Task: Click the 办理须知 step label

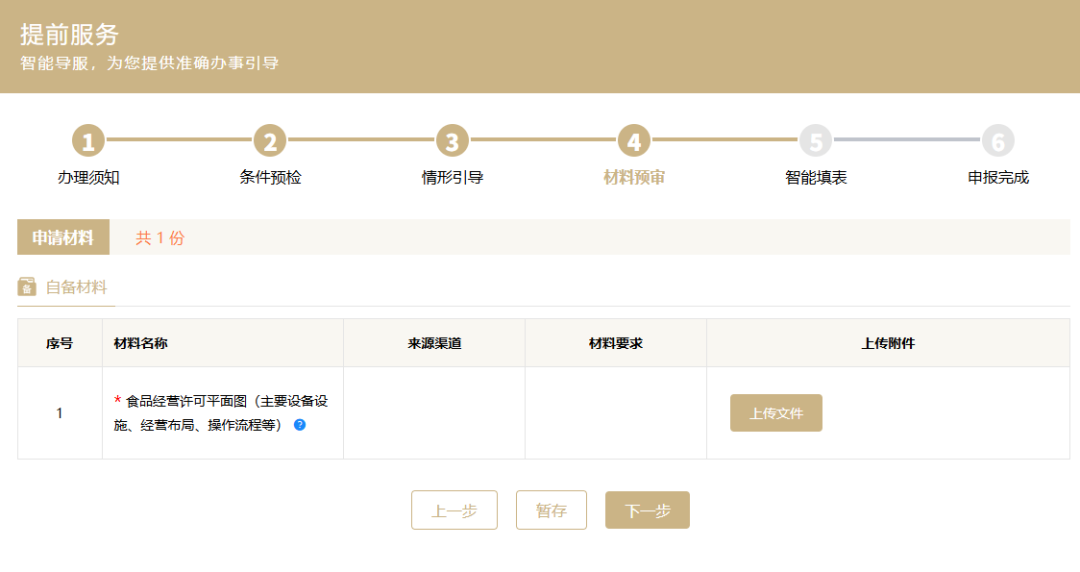Action: [x=88, y=178]
